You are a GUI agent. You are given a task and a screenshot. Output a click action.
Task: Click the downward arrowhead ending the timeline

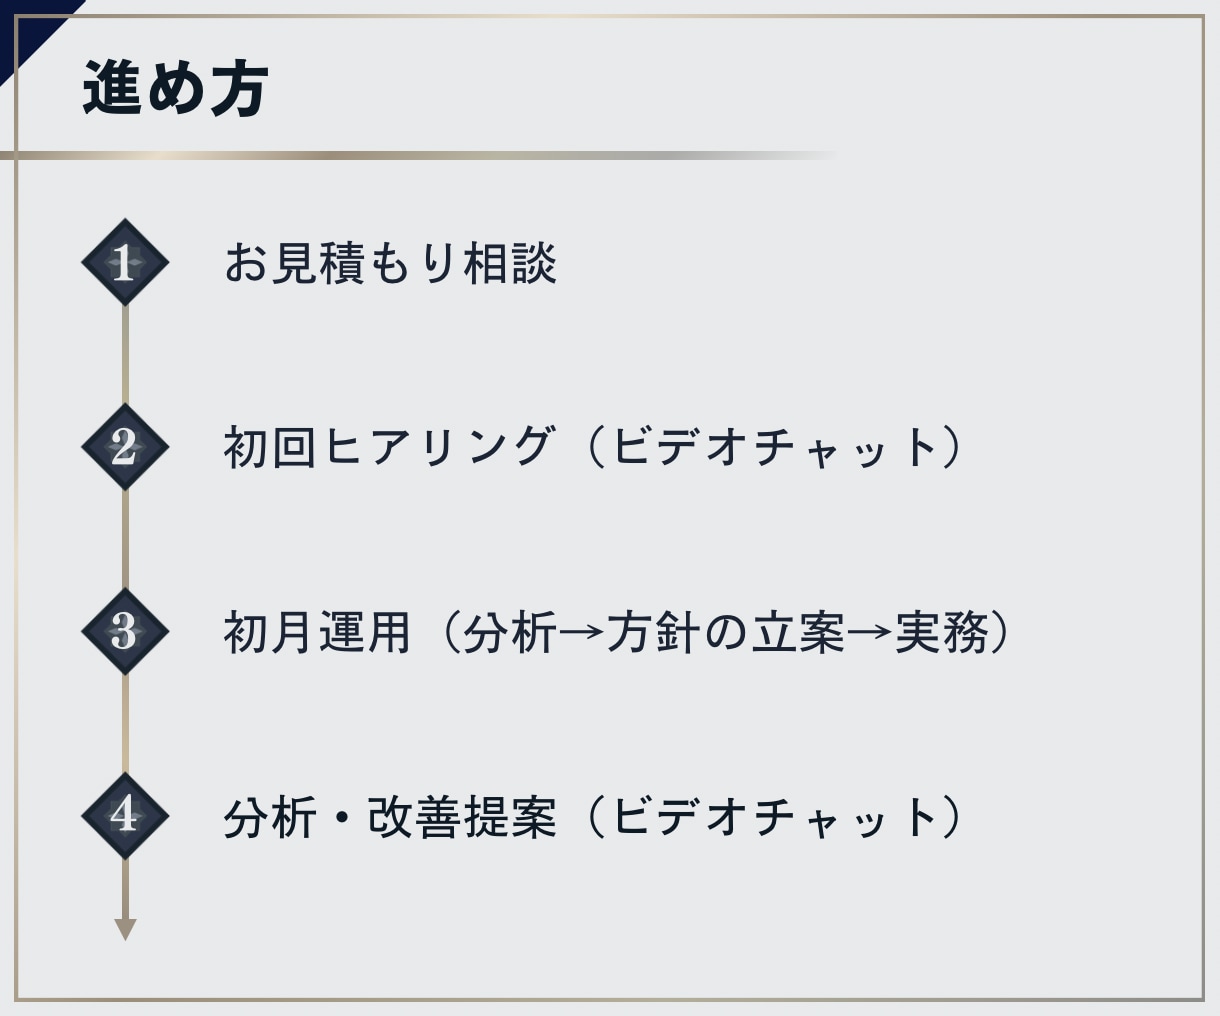coord(125,929)
